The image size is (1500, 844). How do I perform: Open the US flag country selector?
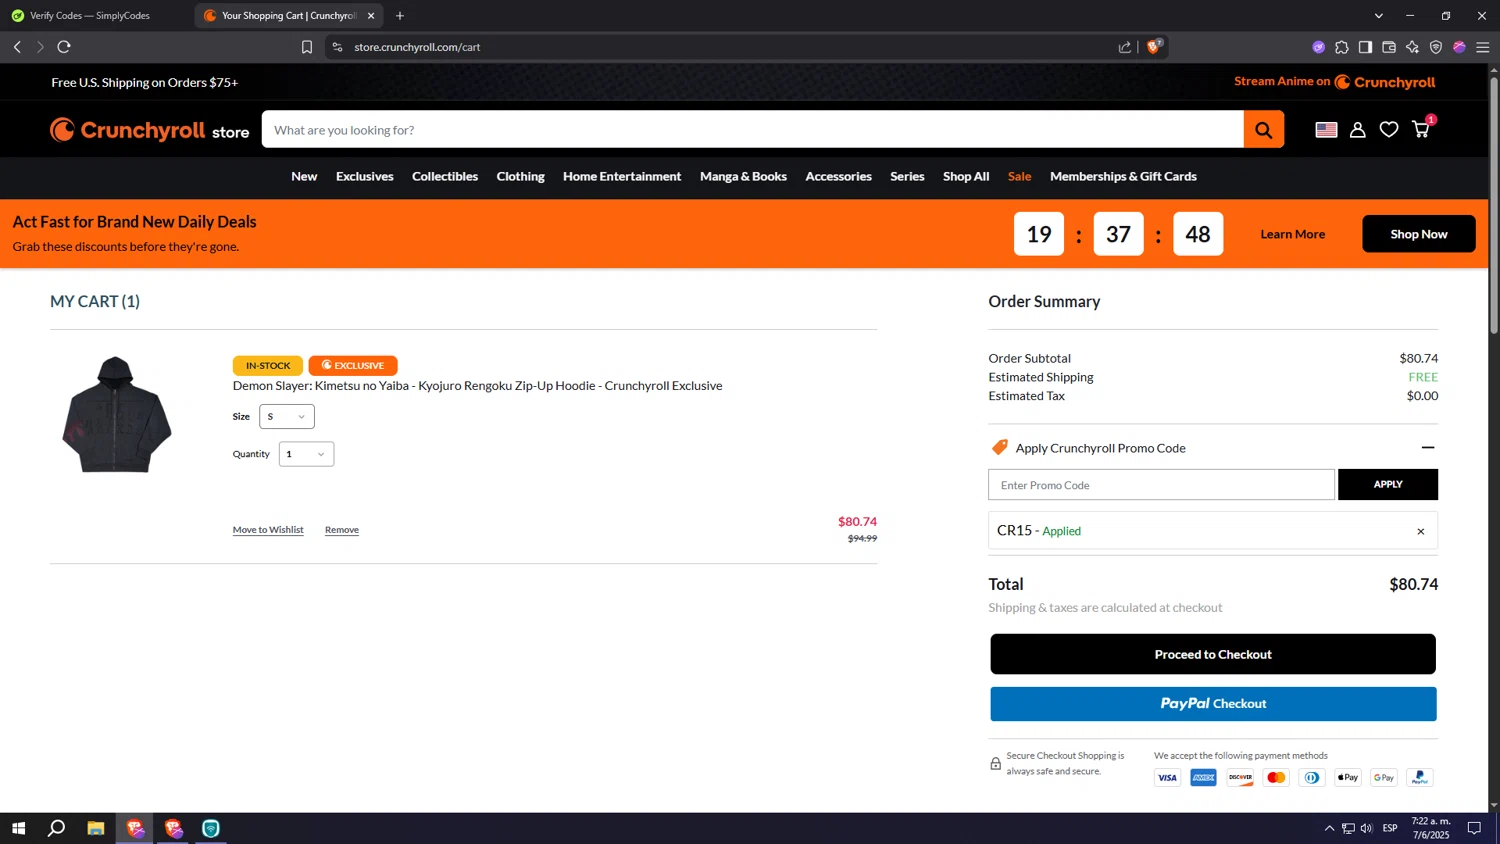(1326, 130)
